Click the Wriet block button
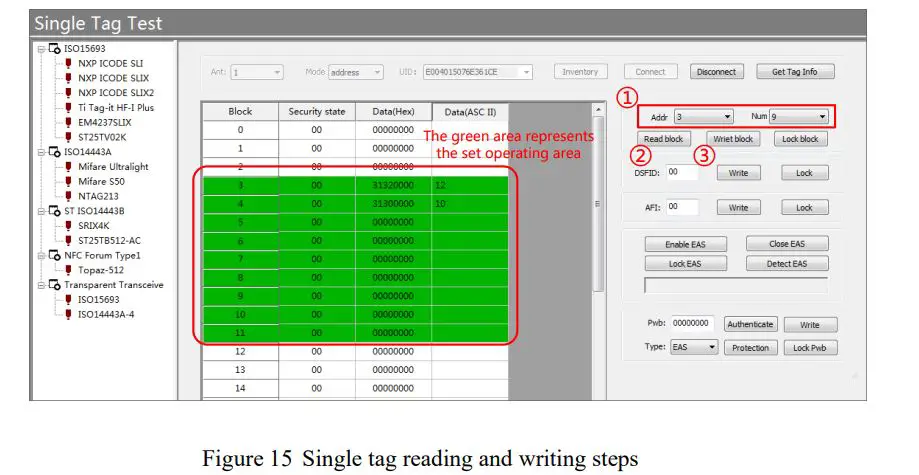 [733, 139]
